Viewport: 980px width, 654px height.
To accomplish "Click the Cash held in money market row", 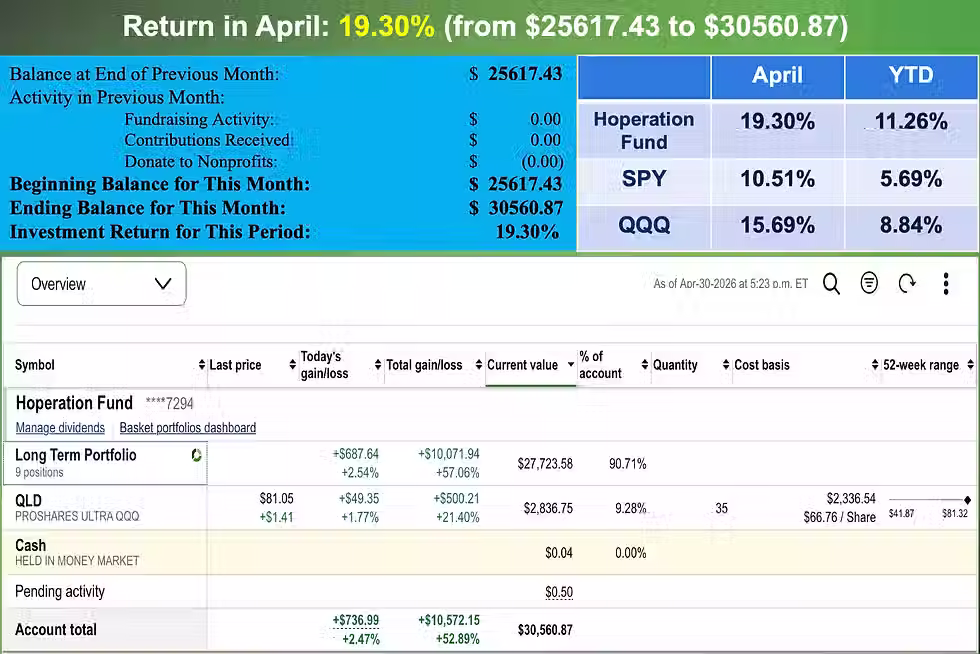I will click(x=489, y=553).
